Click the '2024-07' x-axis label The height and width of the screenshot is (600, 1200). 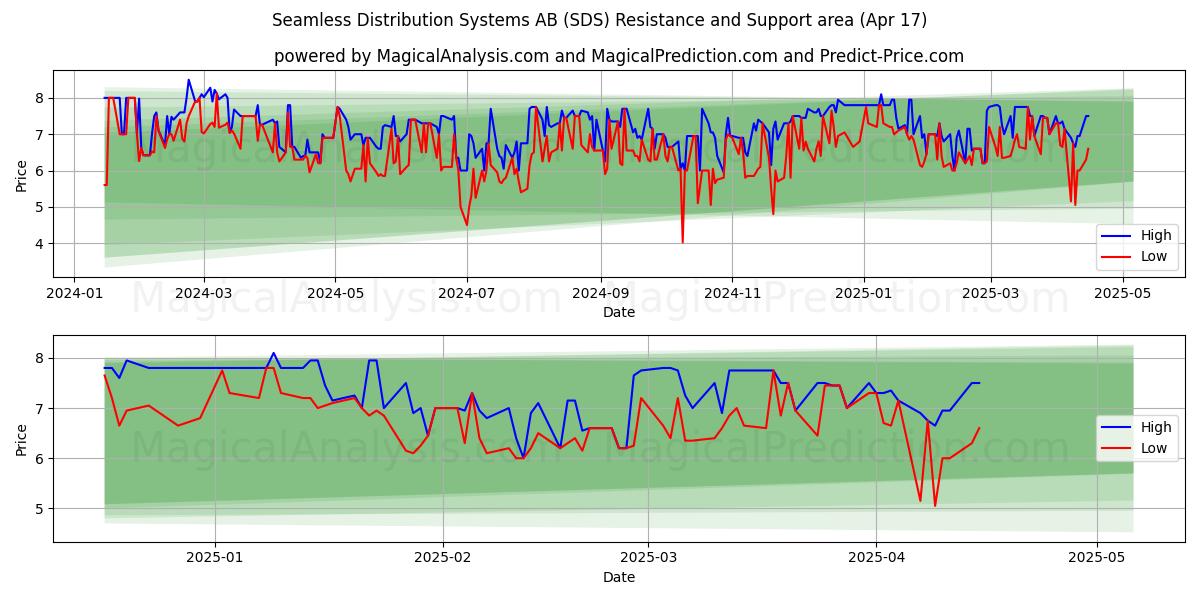(x=467, y=295)
